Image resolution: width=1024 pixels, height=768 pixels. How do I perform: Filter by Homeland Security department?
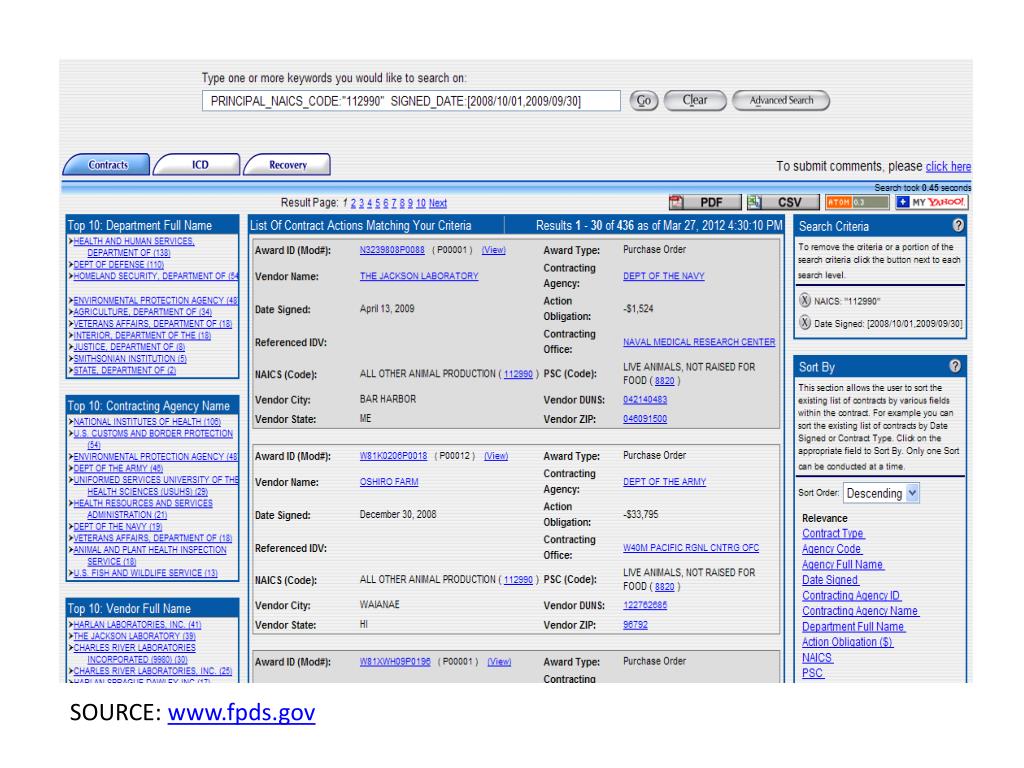155,276
